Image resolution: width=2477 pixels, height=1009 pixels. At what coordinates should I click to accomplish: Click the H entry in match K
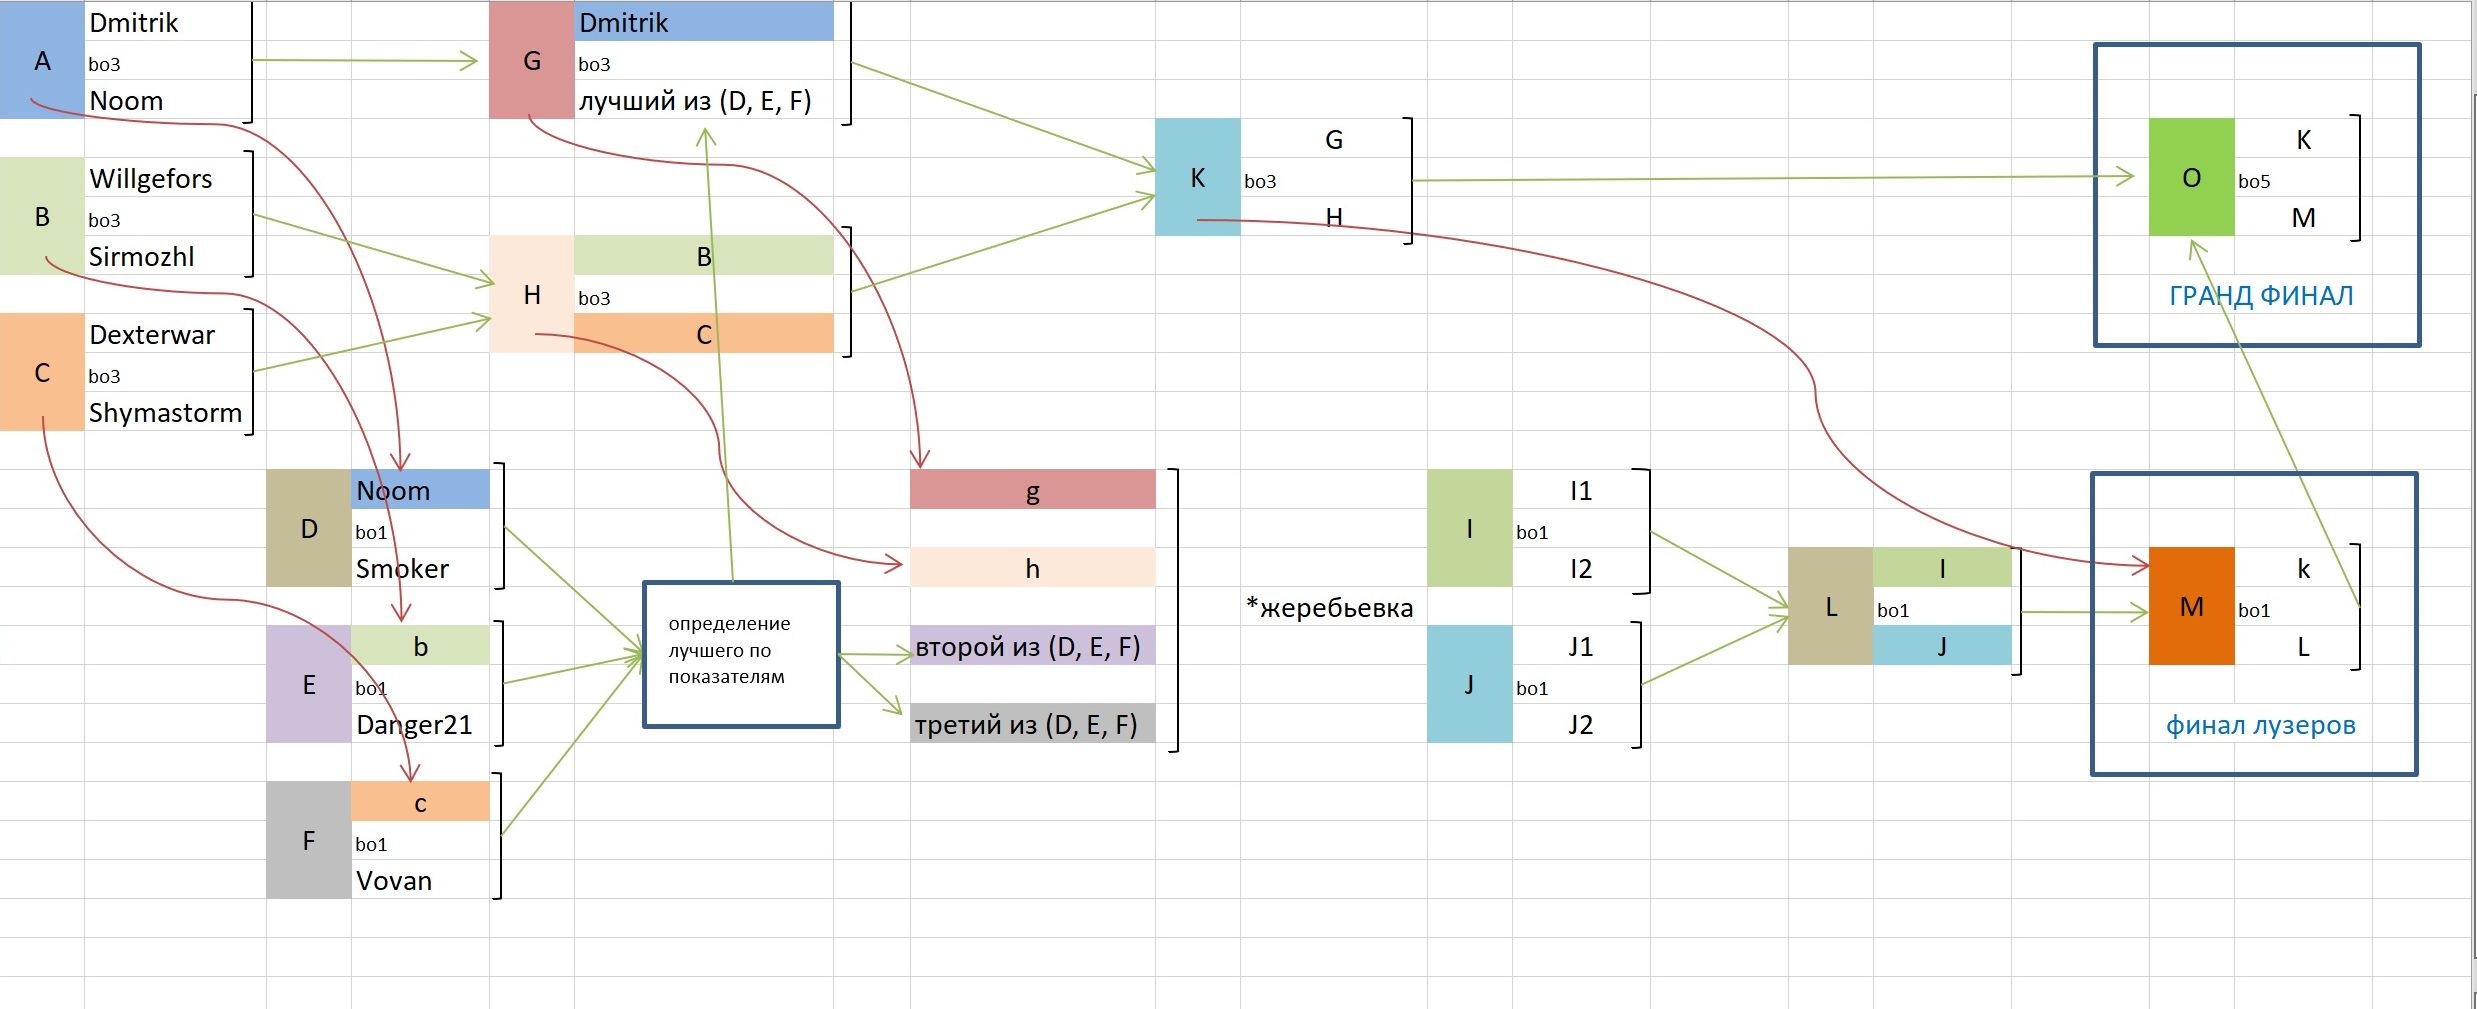1334,217
